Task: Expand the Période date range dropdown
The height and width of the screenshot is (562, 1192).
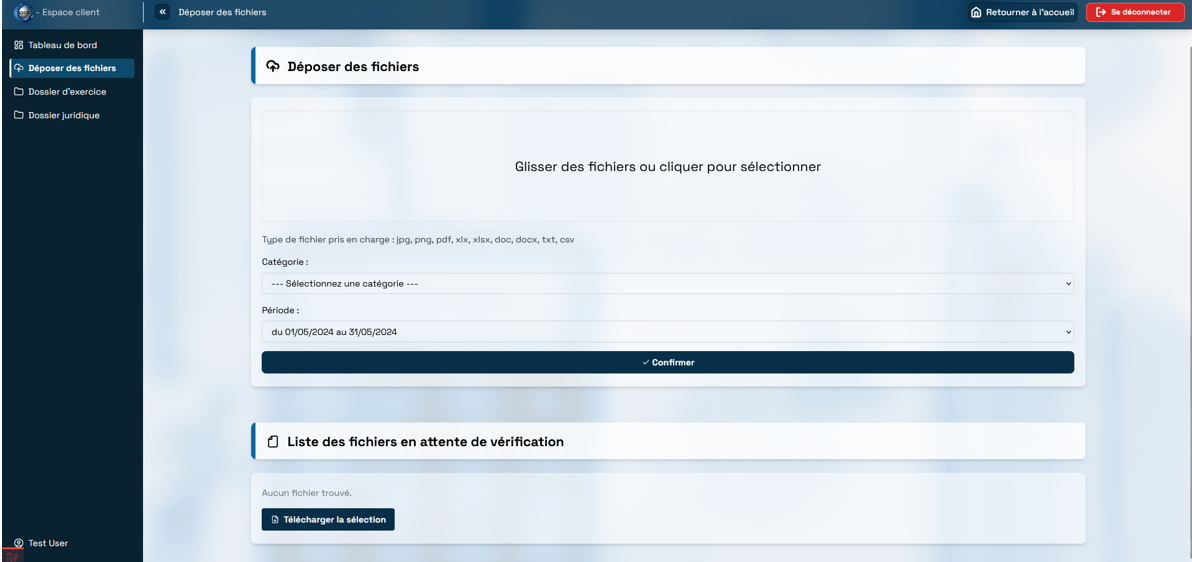Action: click(x=667, y=332)
